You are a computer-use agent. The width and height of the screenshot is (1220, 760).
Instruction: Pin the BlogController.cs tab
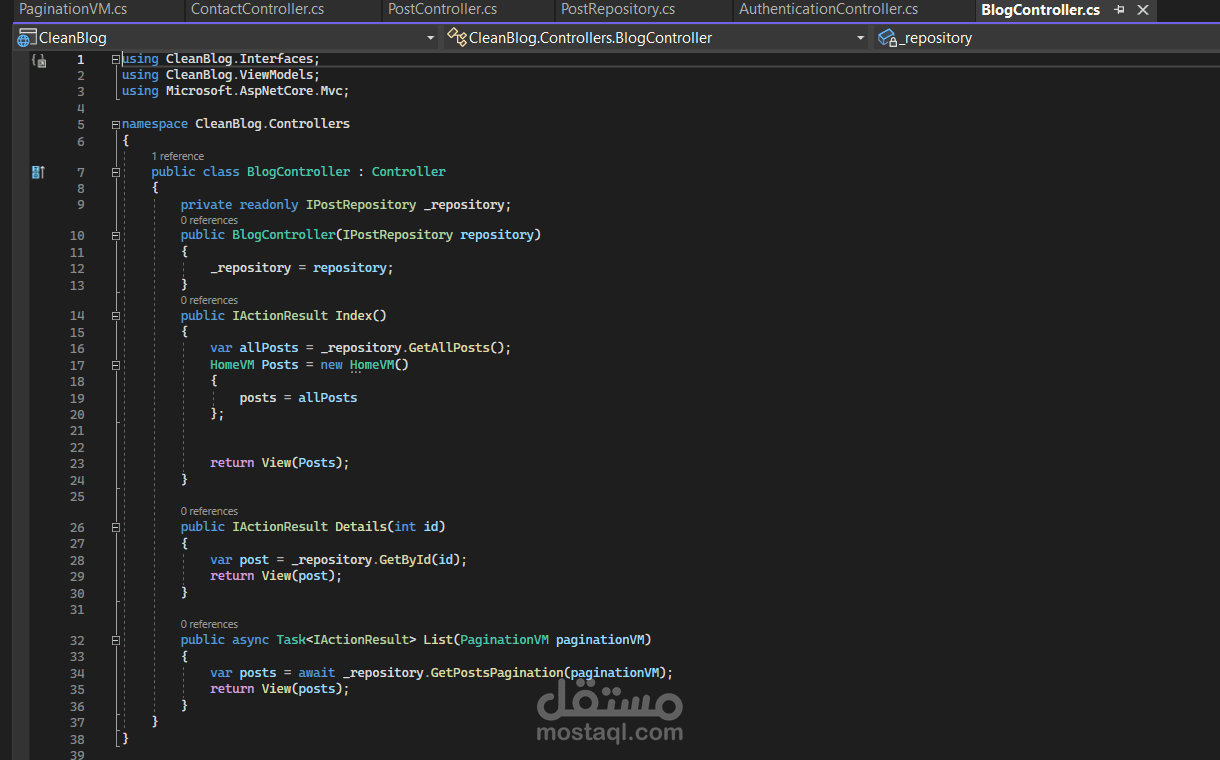[1120, 10]
